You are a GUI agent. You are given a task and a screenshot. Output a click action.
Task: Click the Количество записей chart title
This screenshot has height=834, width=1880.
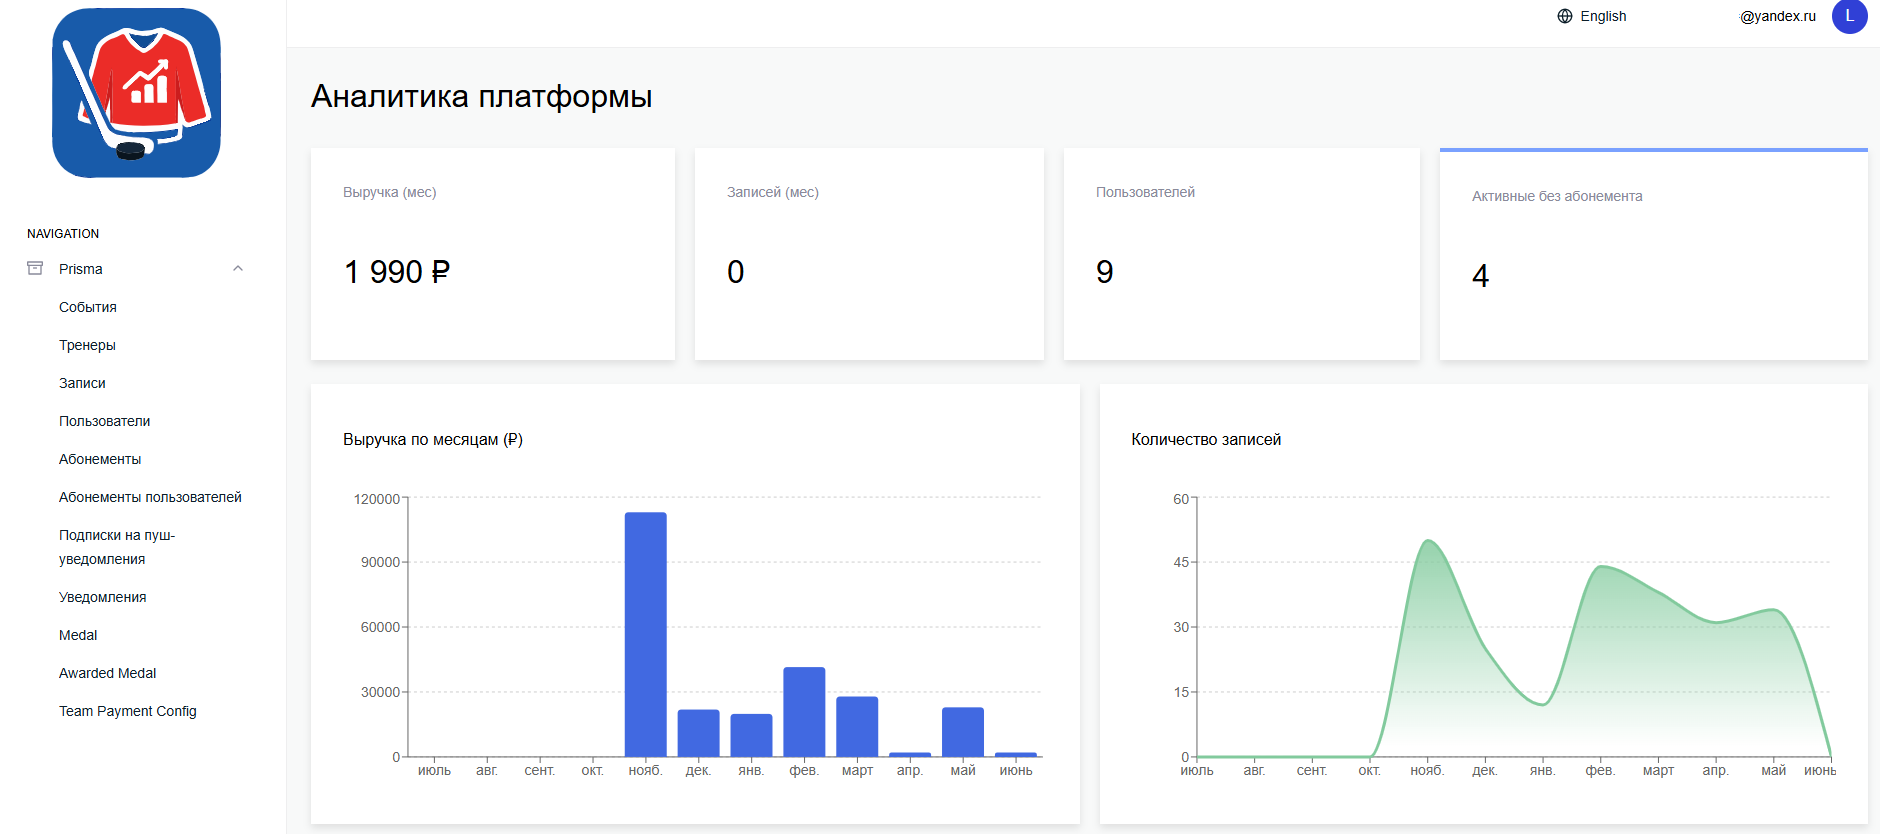pyautogui.click(x=1206, y=439)
